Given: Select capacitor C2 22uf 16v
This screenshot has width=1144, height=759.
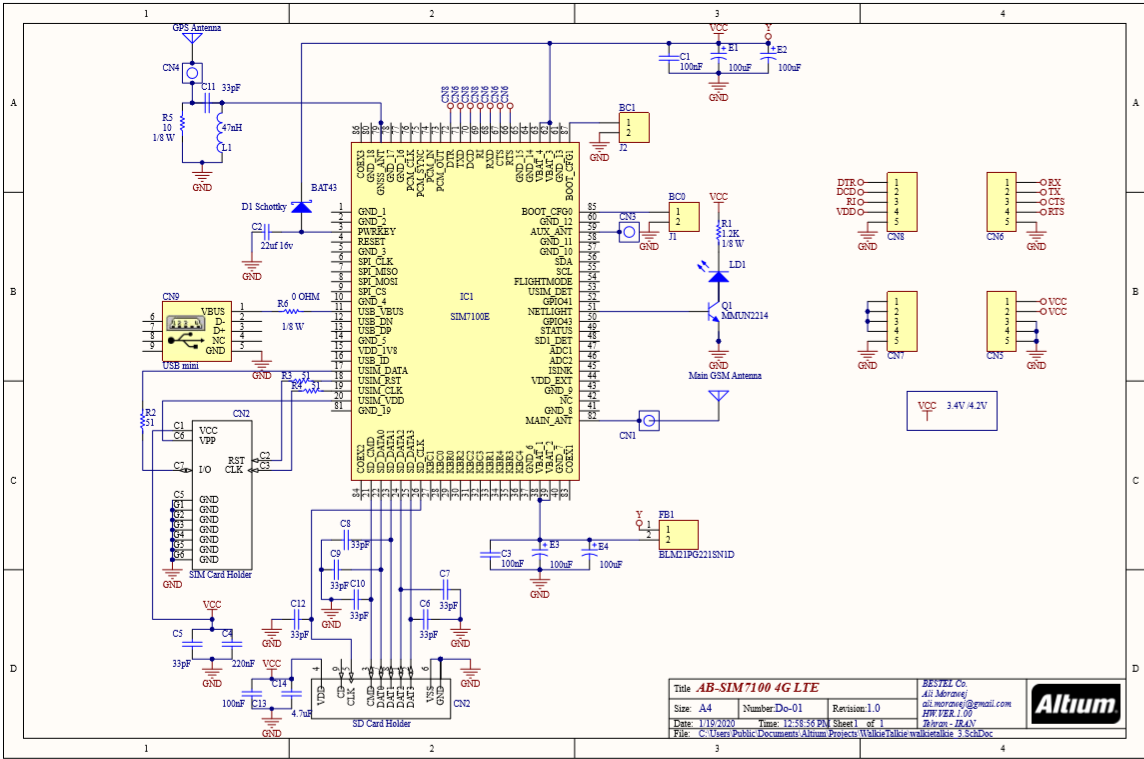Looking at the screenshot, I should [x=266, y=232].
